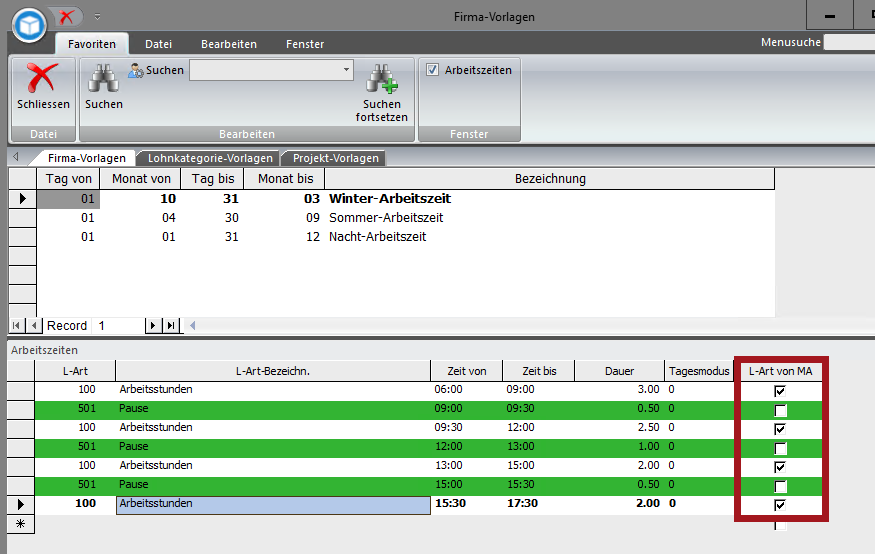Click the Menusuche input field
875x554 pixels.
[849, 42]
